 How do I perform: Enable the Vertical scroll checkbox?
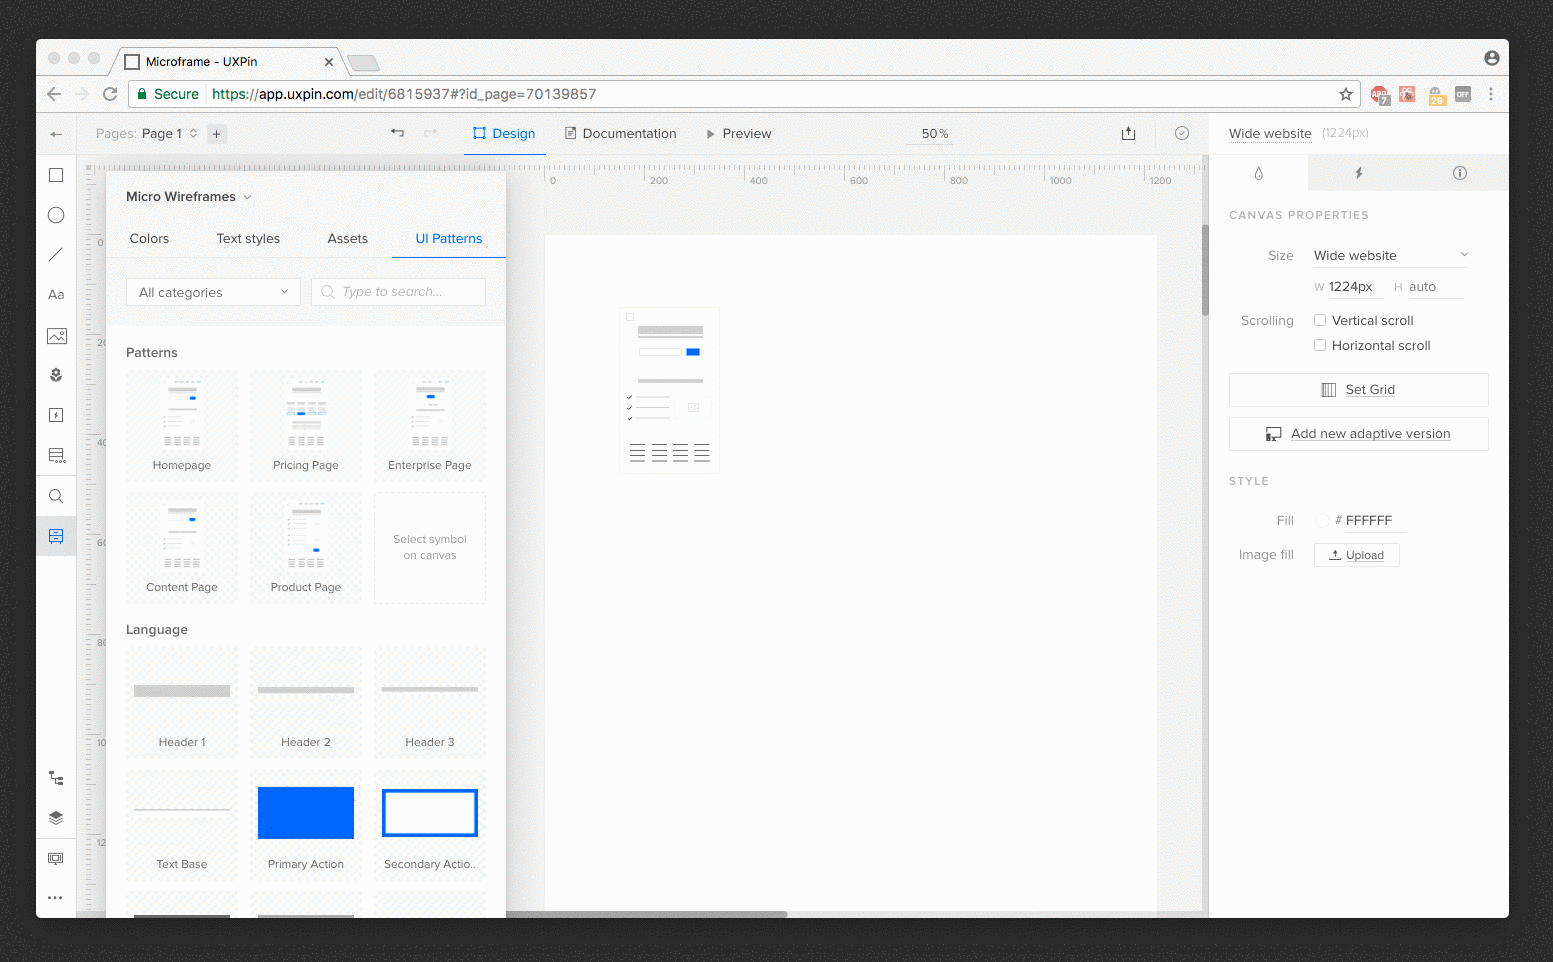pos(1320,321)
